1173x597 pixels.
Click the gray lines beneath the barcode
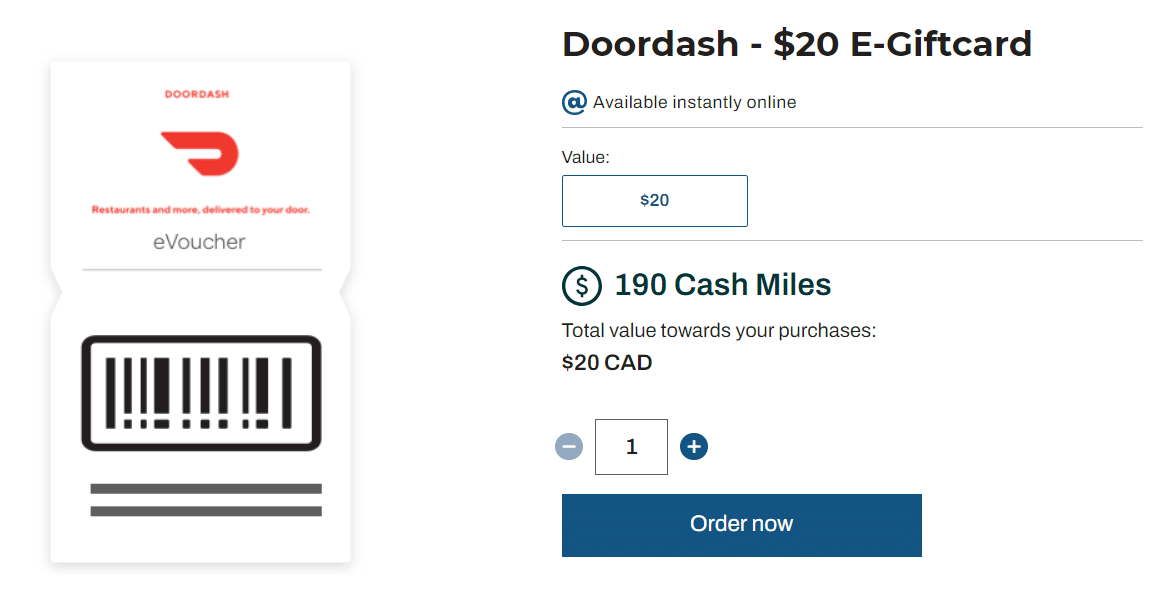(x=206, y=500)
